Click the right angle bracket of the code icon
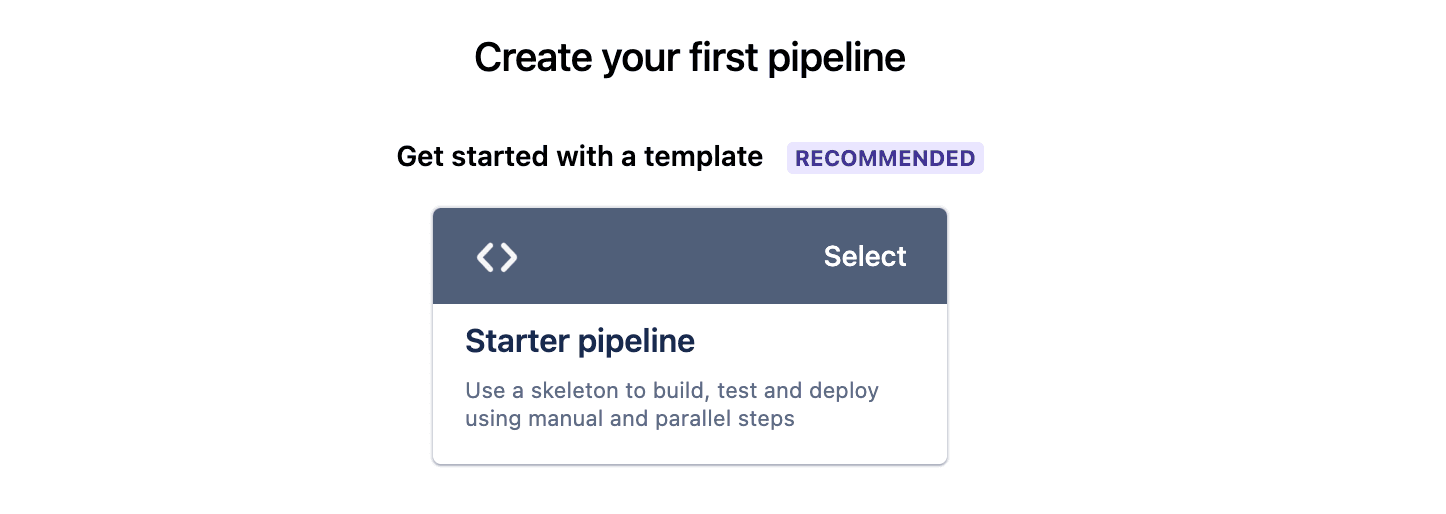1446x514 pixels. coord(509,257)
